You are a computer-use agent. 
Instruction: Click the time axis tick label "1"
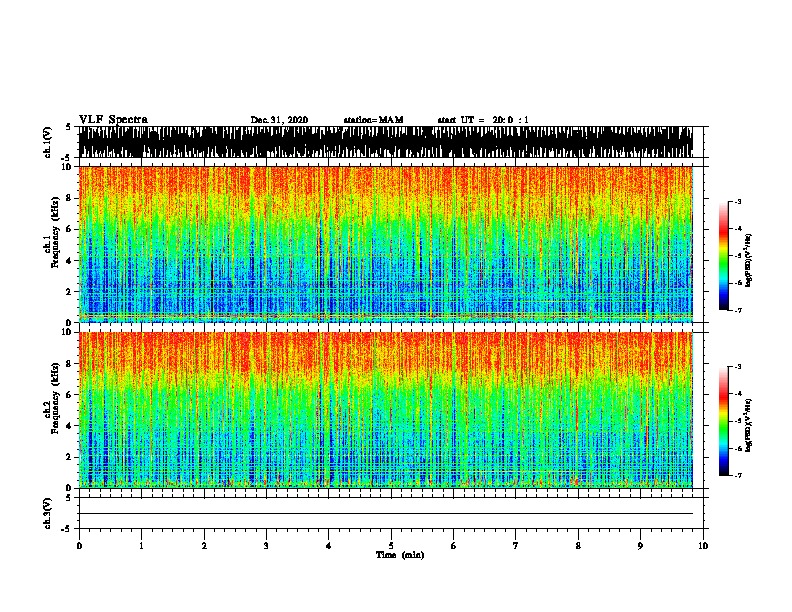[x=141, y=546]
